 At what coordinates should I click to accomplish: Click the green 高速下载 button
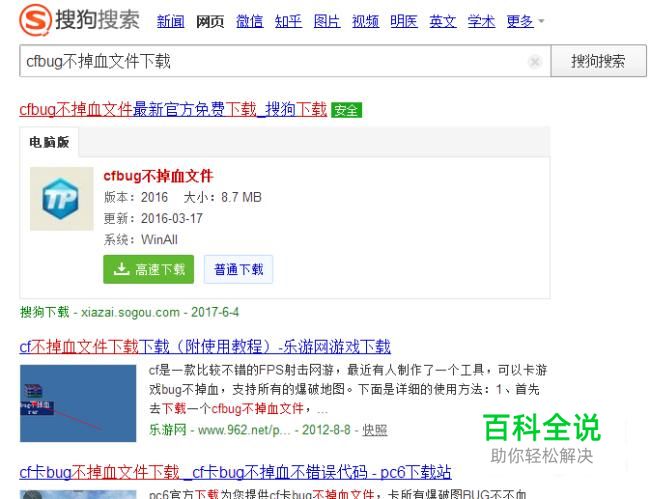pos(148,269)
